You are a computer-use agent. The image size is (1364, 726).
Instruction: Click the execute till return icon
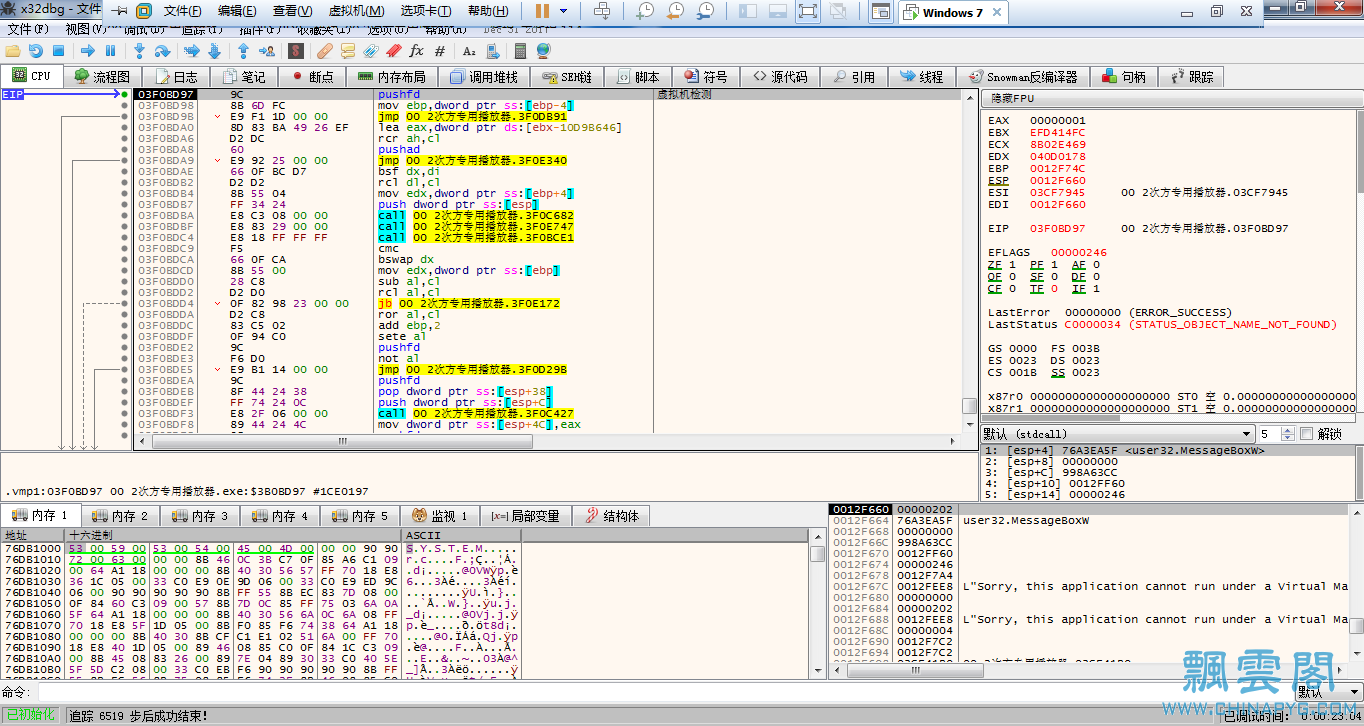click(x=243, y=50)
